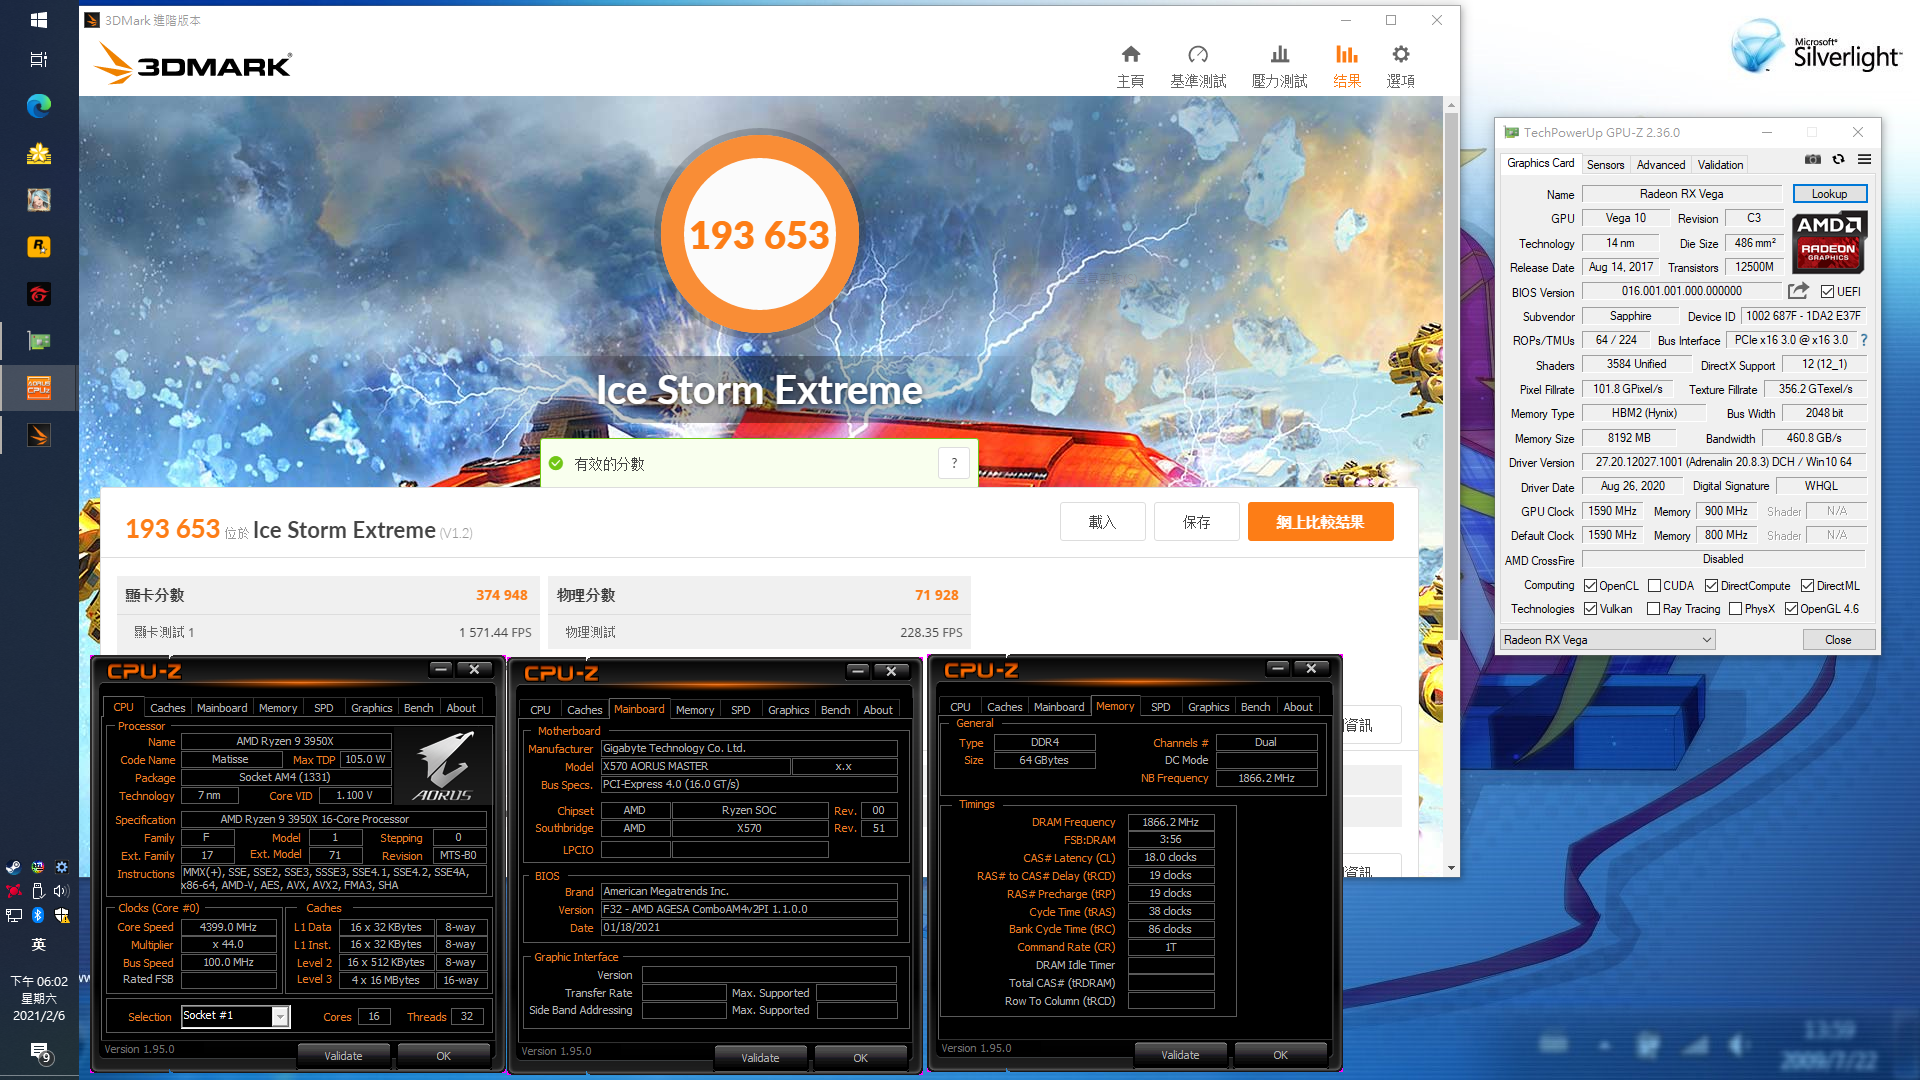Open the Bench tab in CPU-Z Memory window

(1255, 707)
